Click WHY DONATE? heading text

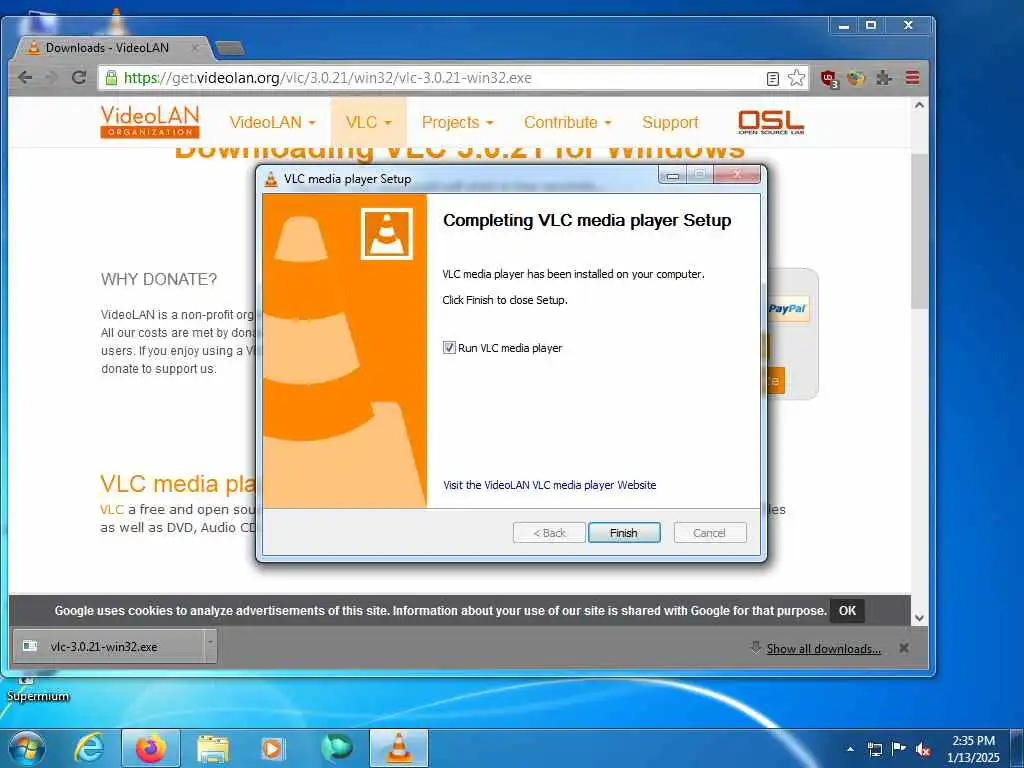[159, 280]
